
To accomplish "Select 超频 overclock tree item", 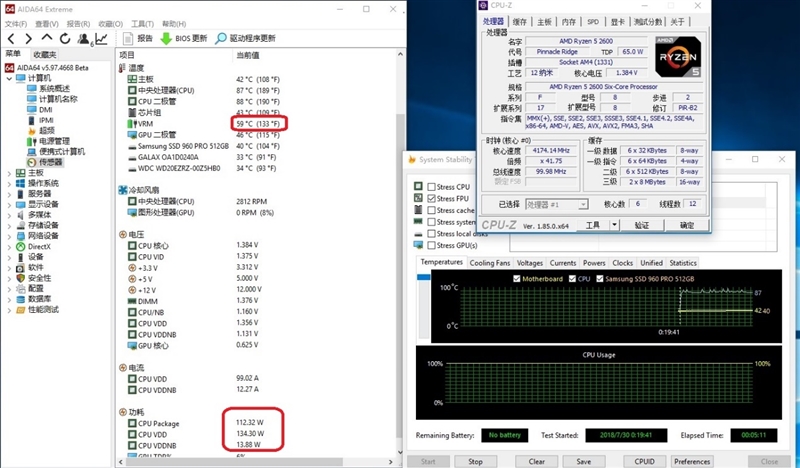I will click(41, 131).
